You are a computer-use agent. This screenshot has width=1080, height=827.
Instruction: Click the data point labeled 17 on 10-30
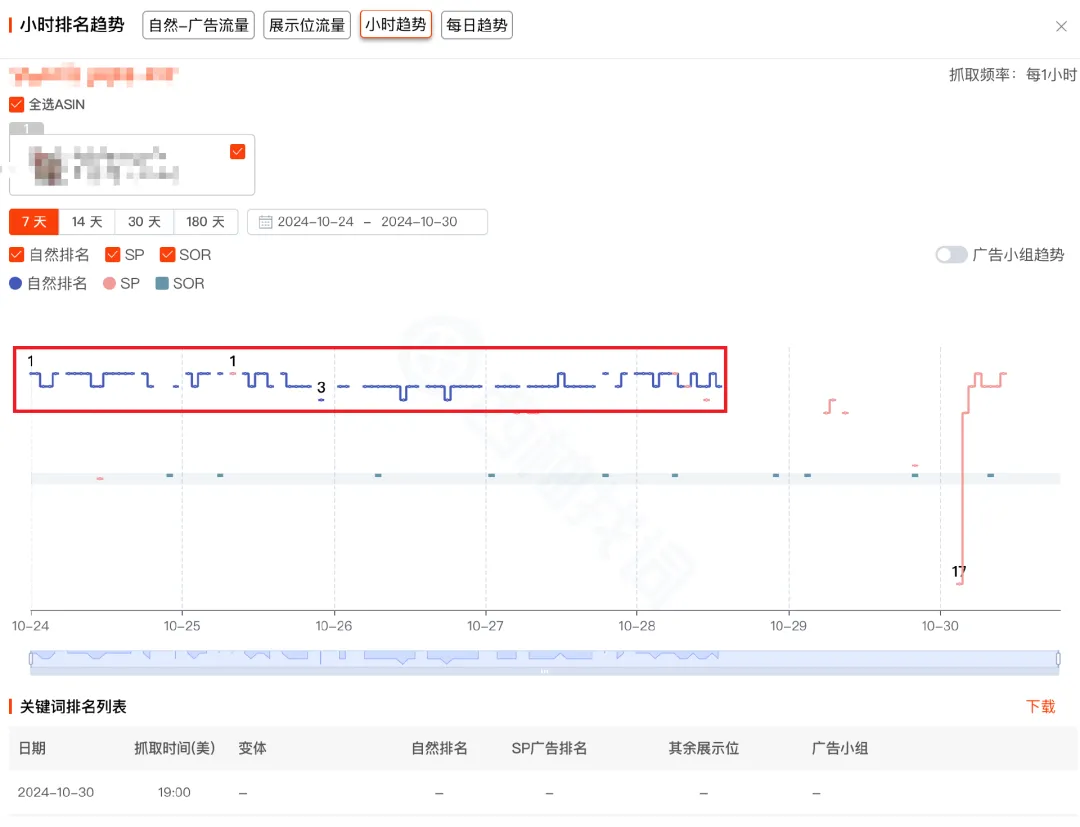[x=959, y=583]
